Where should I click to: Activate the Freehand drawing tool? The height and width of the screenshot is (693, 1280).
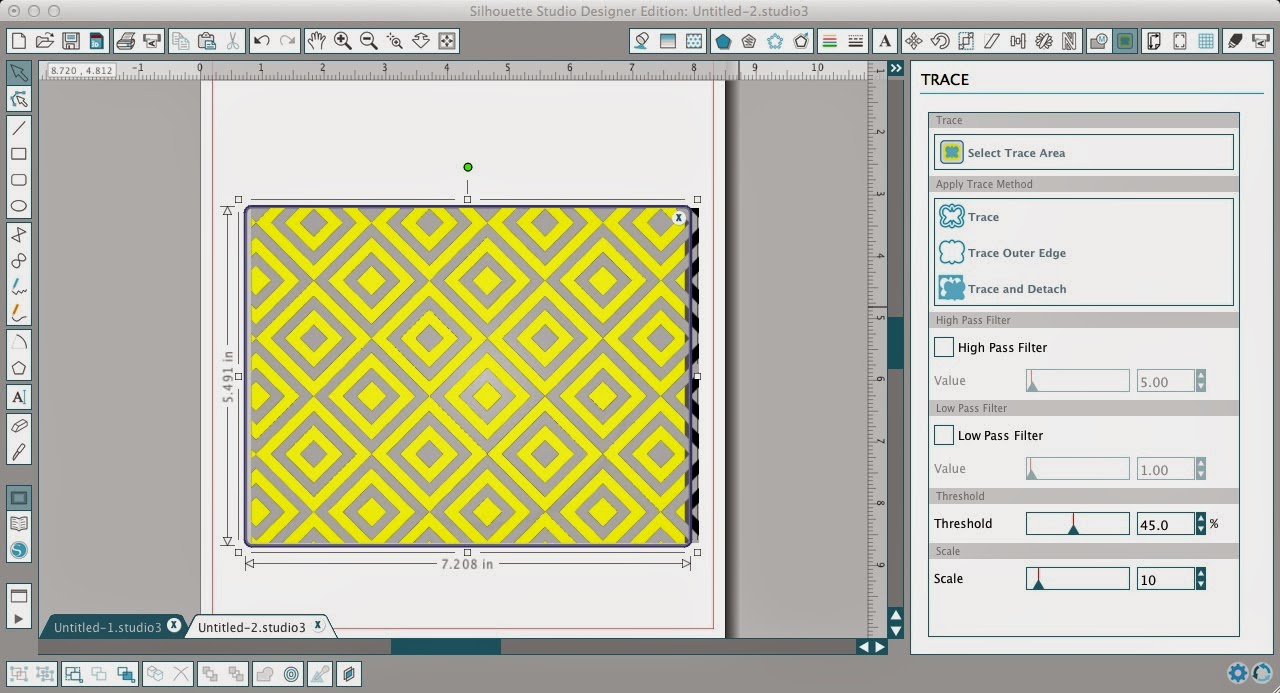click(x=18, y=285)
